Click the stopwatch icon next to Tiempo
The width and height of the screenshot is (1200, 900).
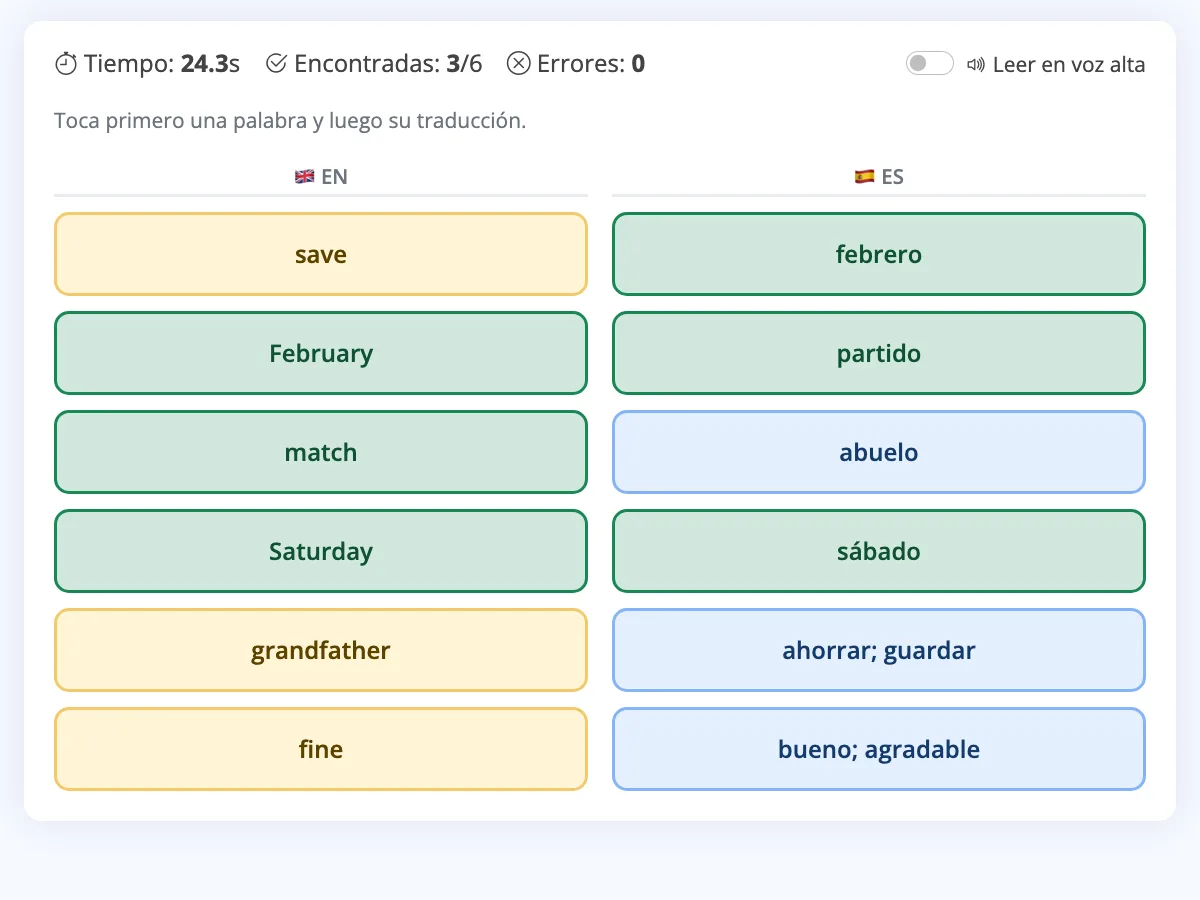[x=66, y=64]
